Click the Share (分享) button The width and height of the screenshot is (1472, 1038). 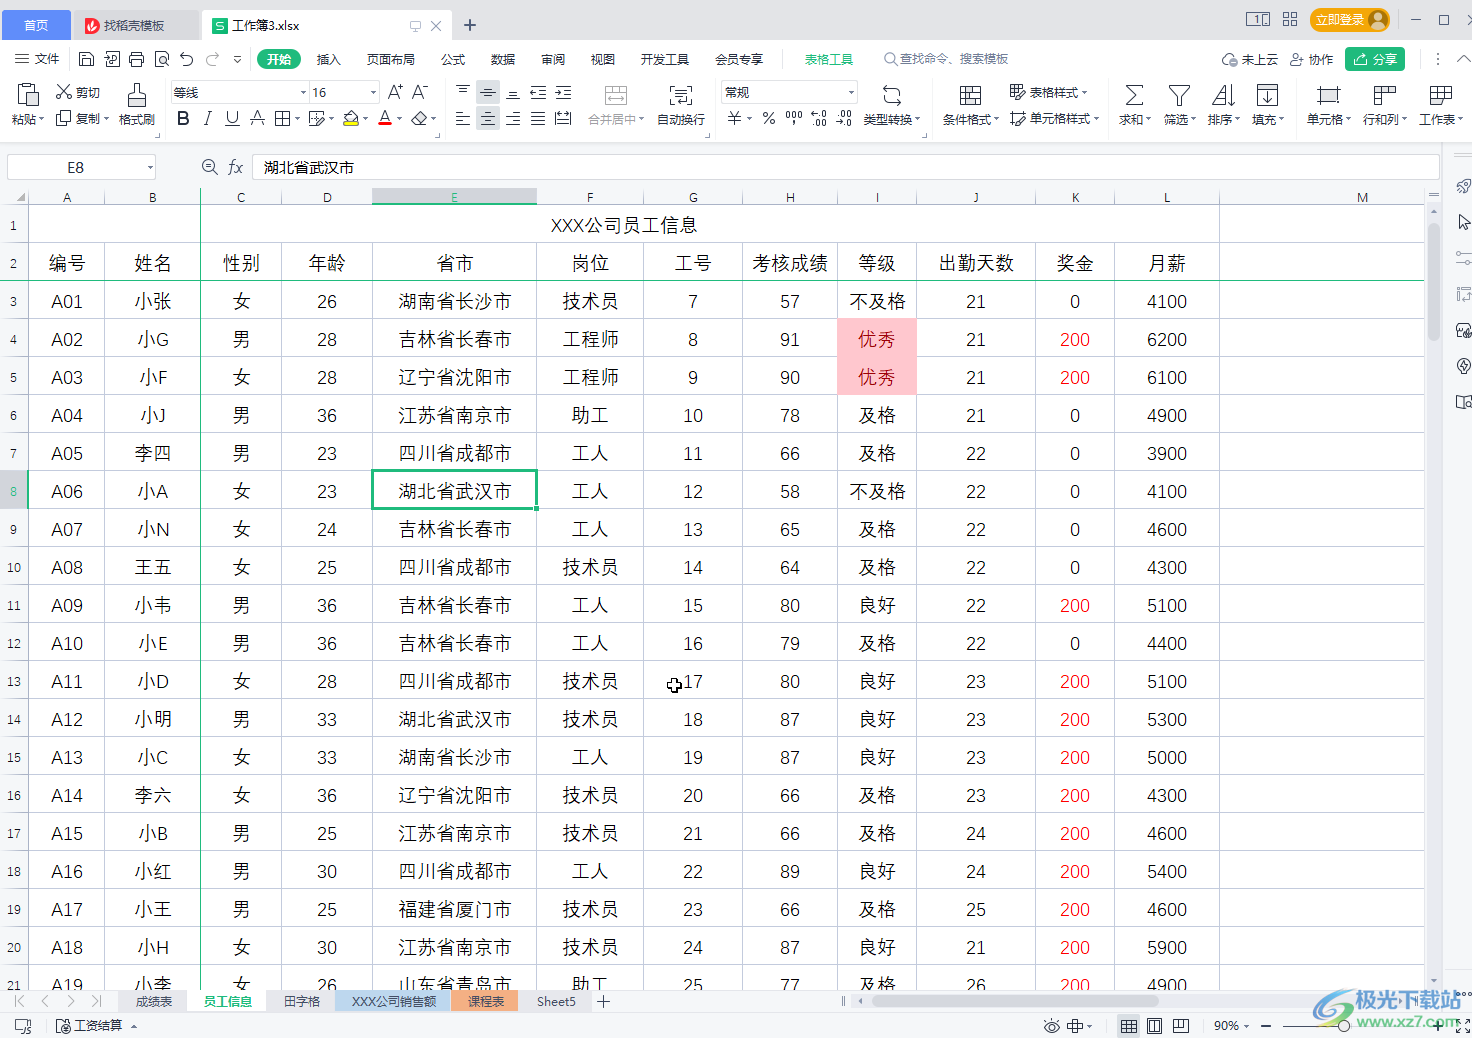coord(1375,59)
